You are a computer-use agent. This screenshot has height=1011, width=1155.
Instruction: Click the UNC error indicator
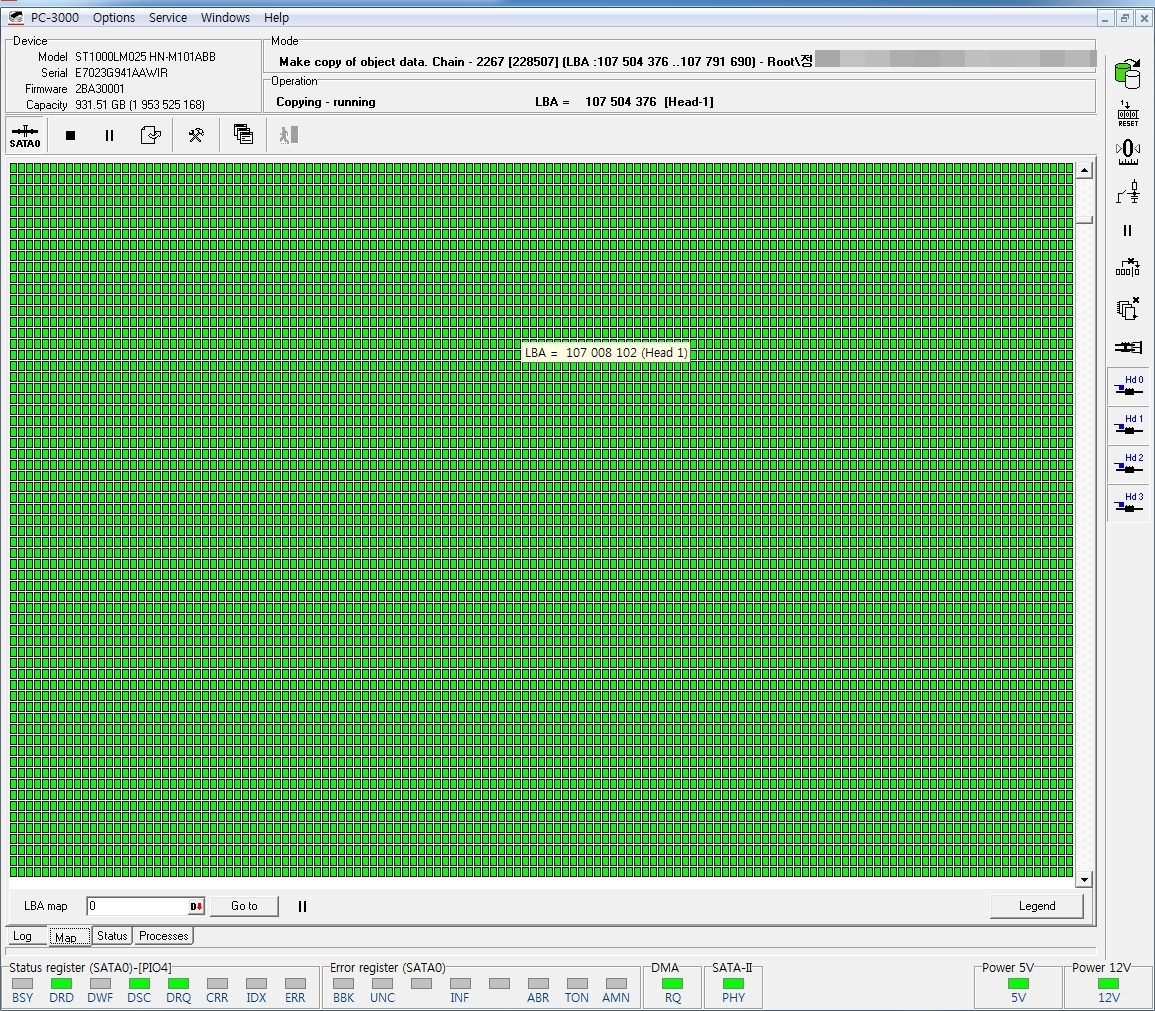[382, 984]
